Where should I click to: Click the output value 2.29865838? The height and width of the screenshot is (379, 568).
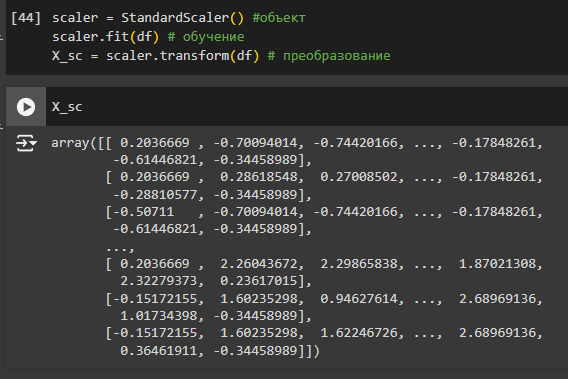pyautogui.click(x=359, y=264)
